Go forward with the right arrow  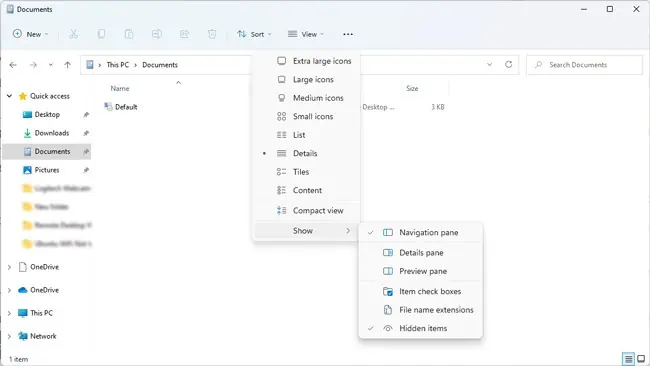(33, 65)
